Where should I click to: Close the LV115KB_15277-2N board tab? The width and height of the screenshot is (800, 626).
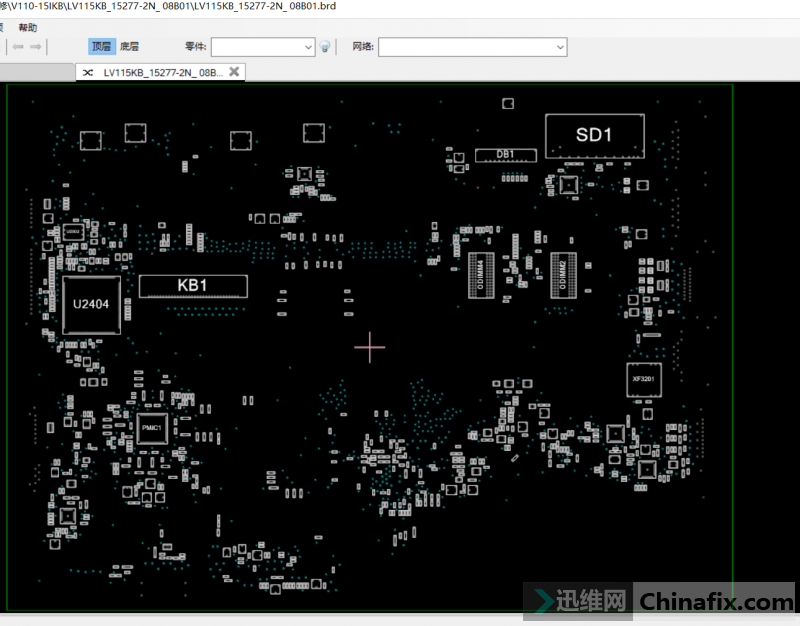tap(234, 72)
